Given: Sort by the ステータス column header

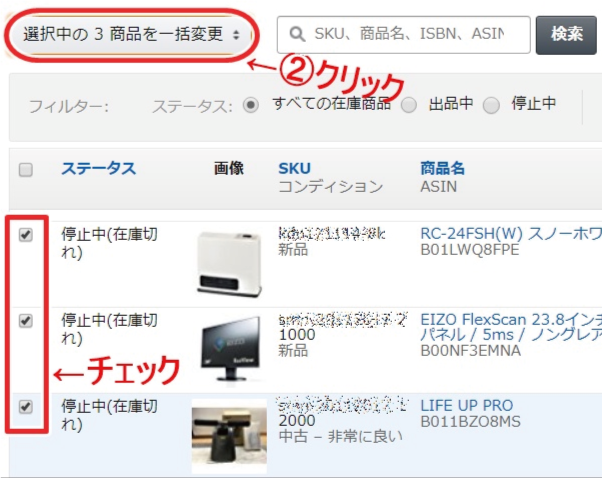Looking at the screenshot, I should [98, 168].
